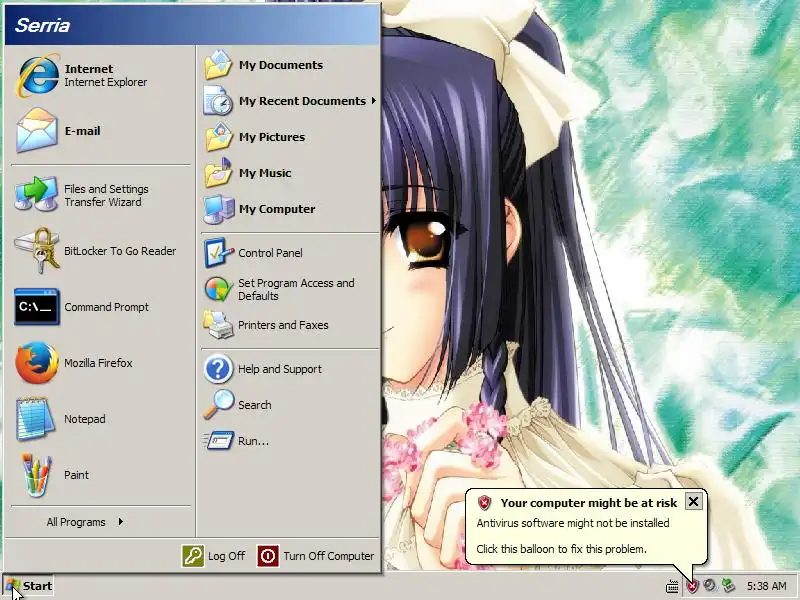
Task: Click 'Your computer might be at risk' title
Action: pyautogui.click(x=589, y=503)
